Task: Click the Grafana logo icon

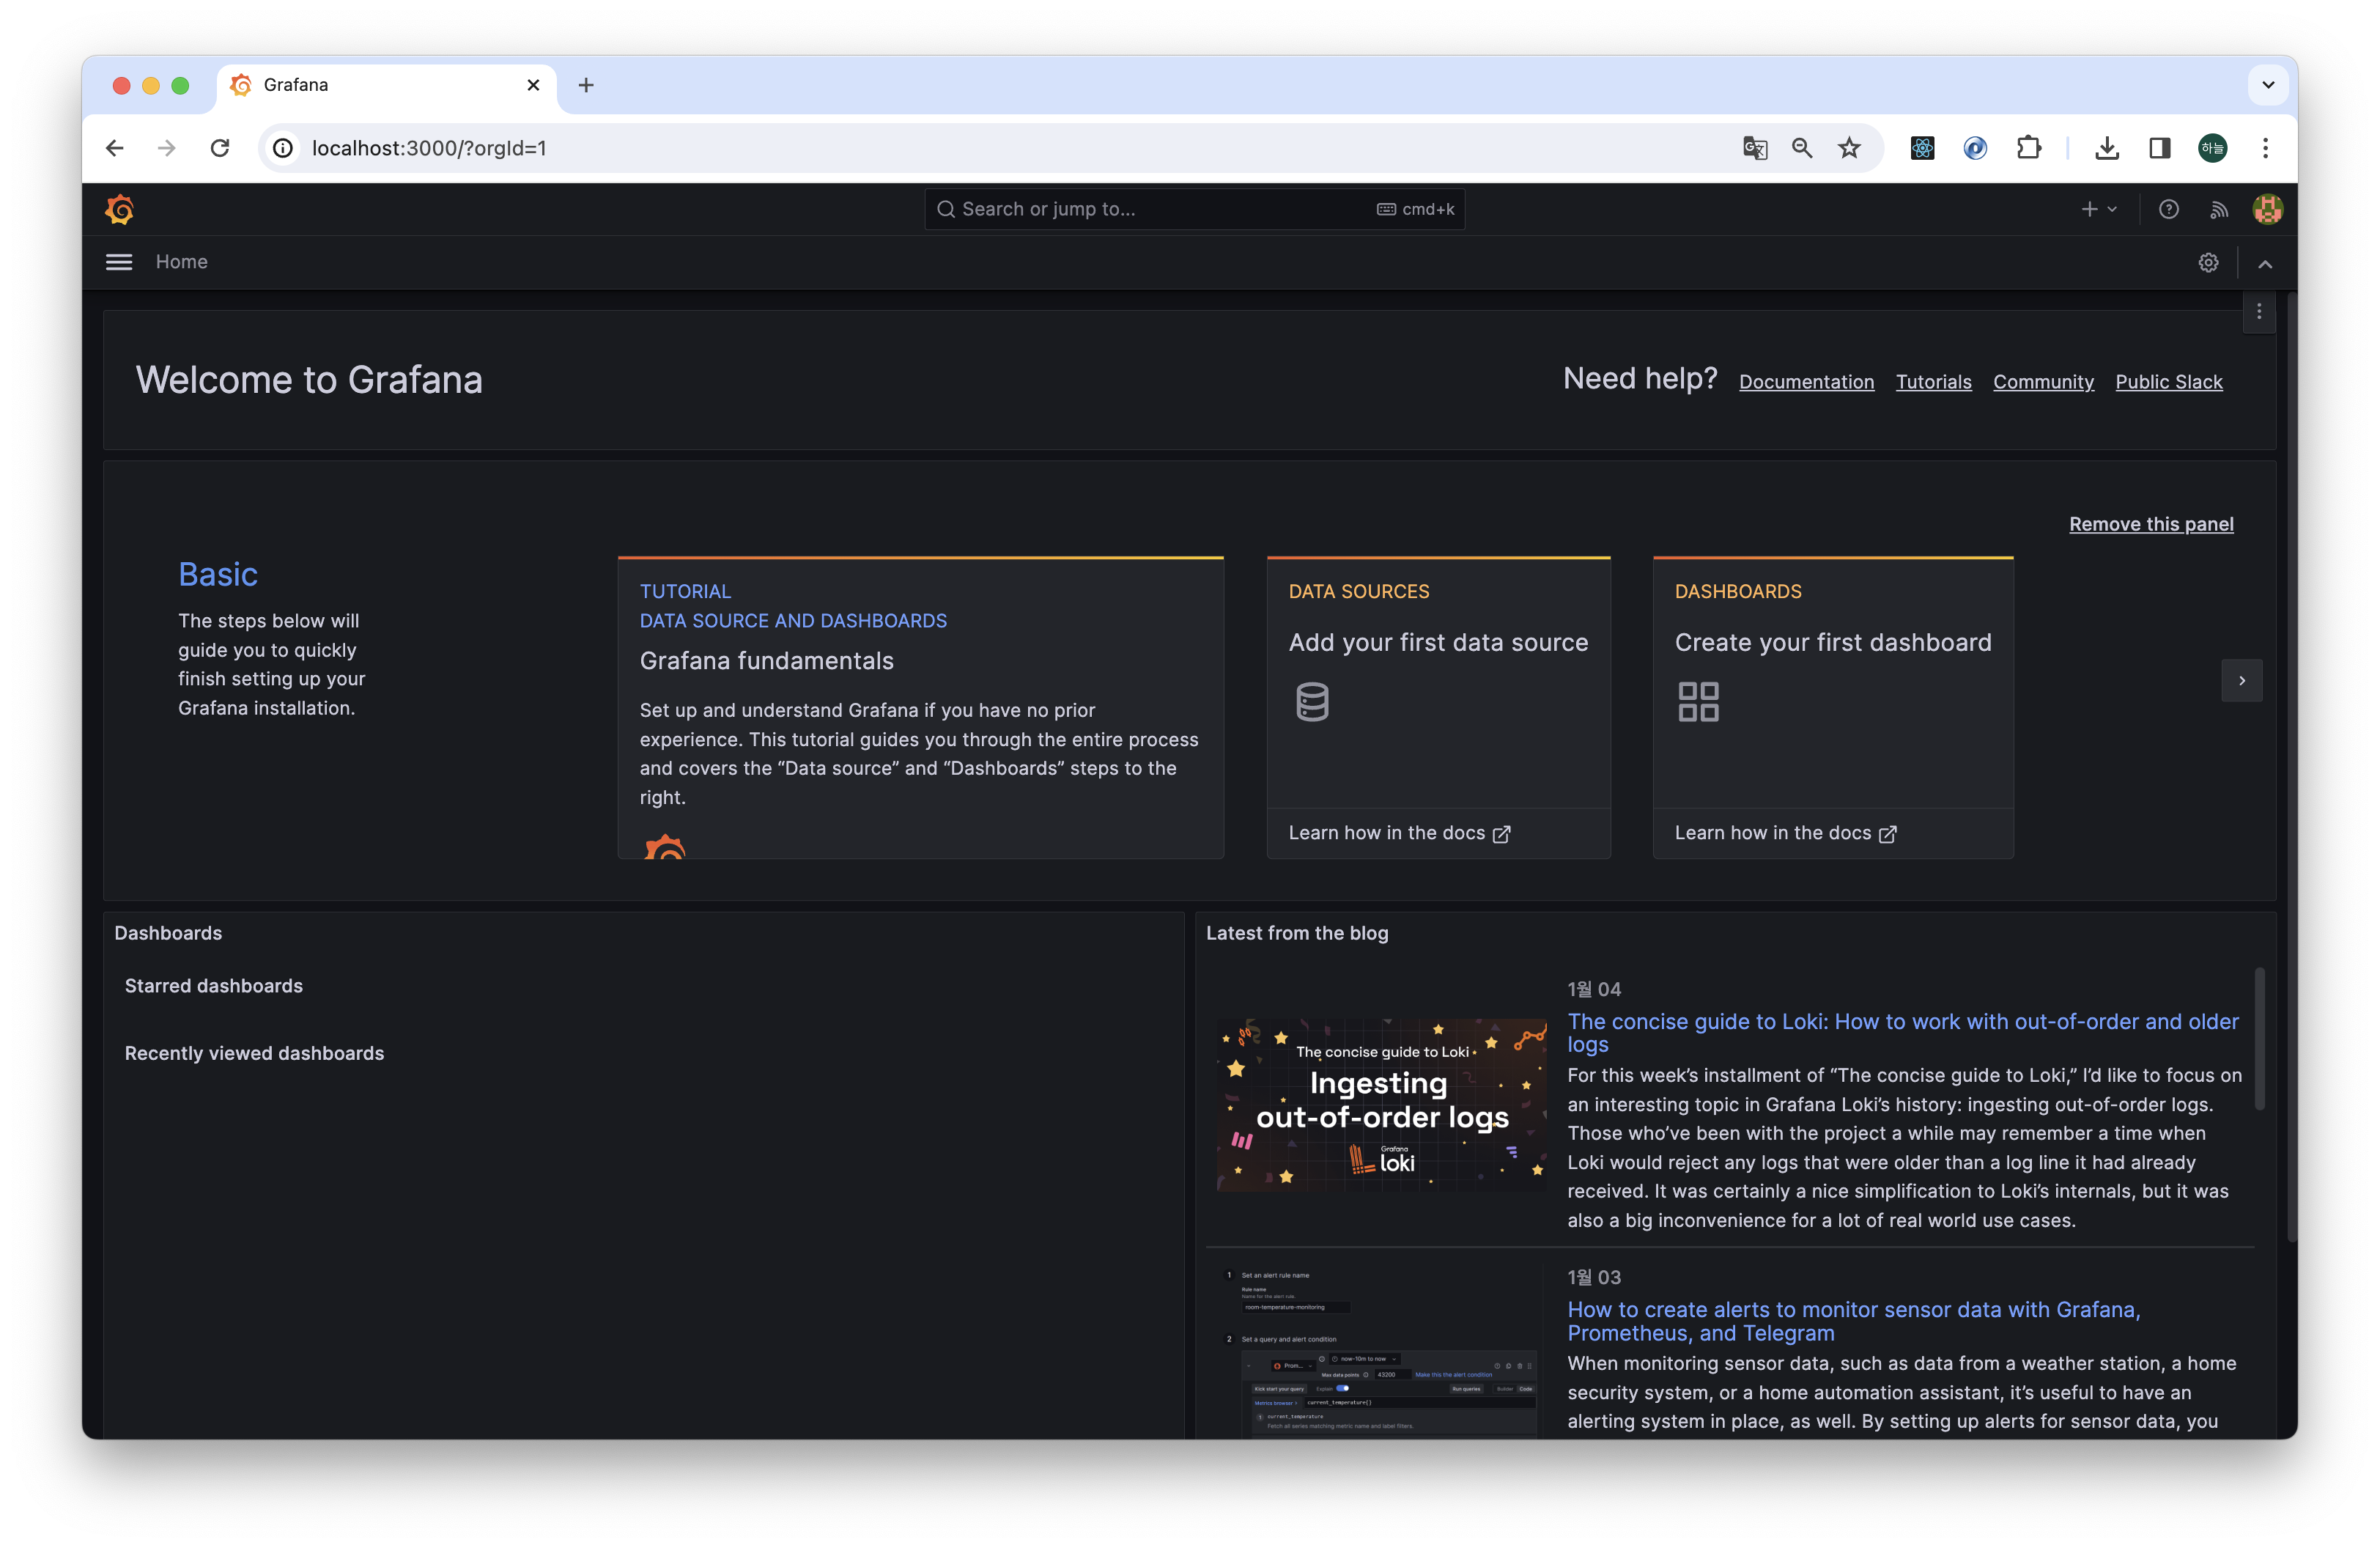Action: (x=119, y=209)
